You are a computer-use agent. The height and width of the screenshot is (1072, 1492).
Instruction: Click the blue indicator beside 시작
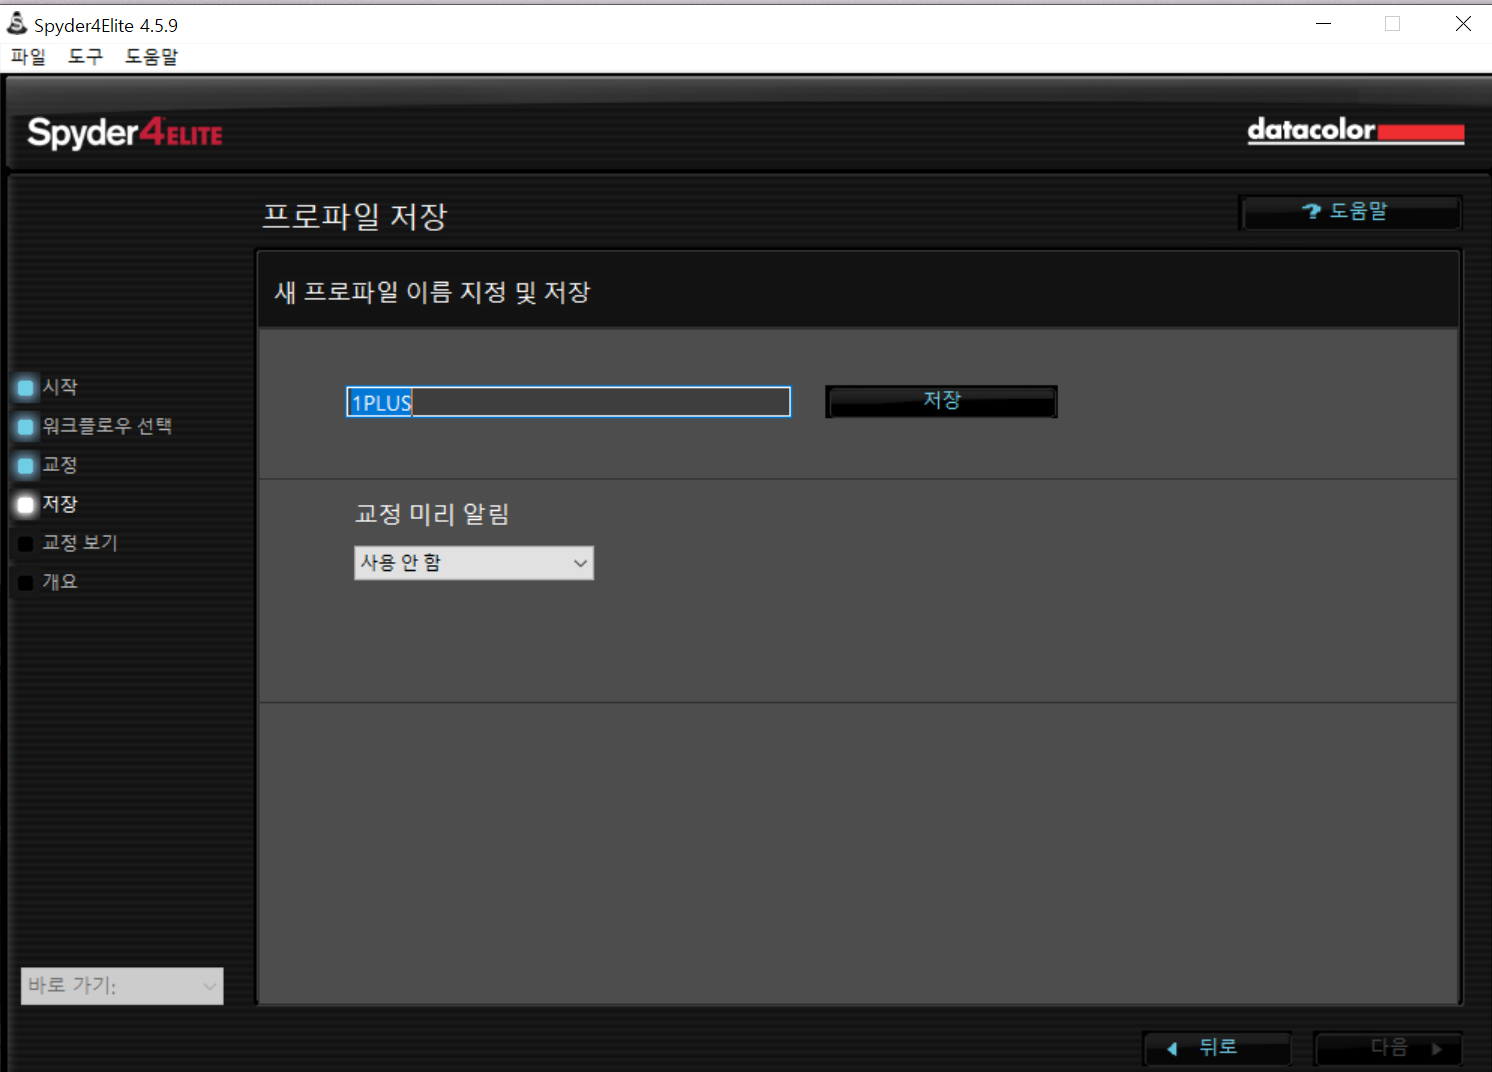[x=26, y=388]
